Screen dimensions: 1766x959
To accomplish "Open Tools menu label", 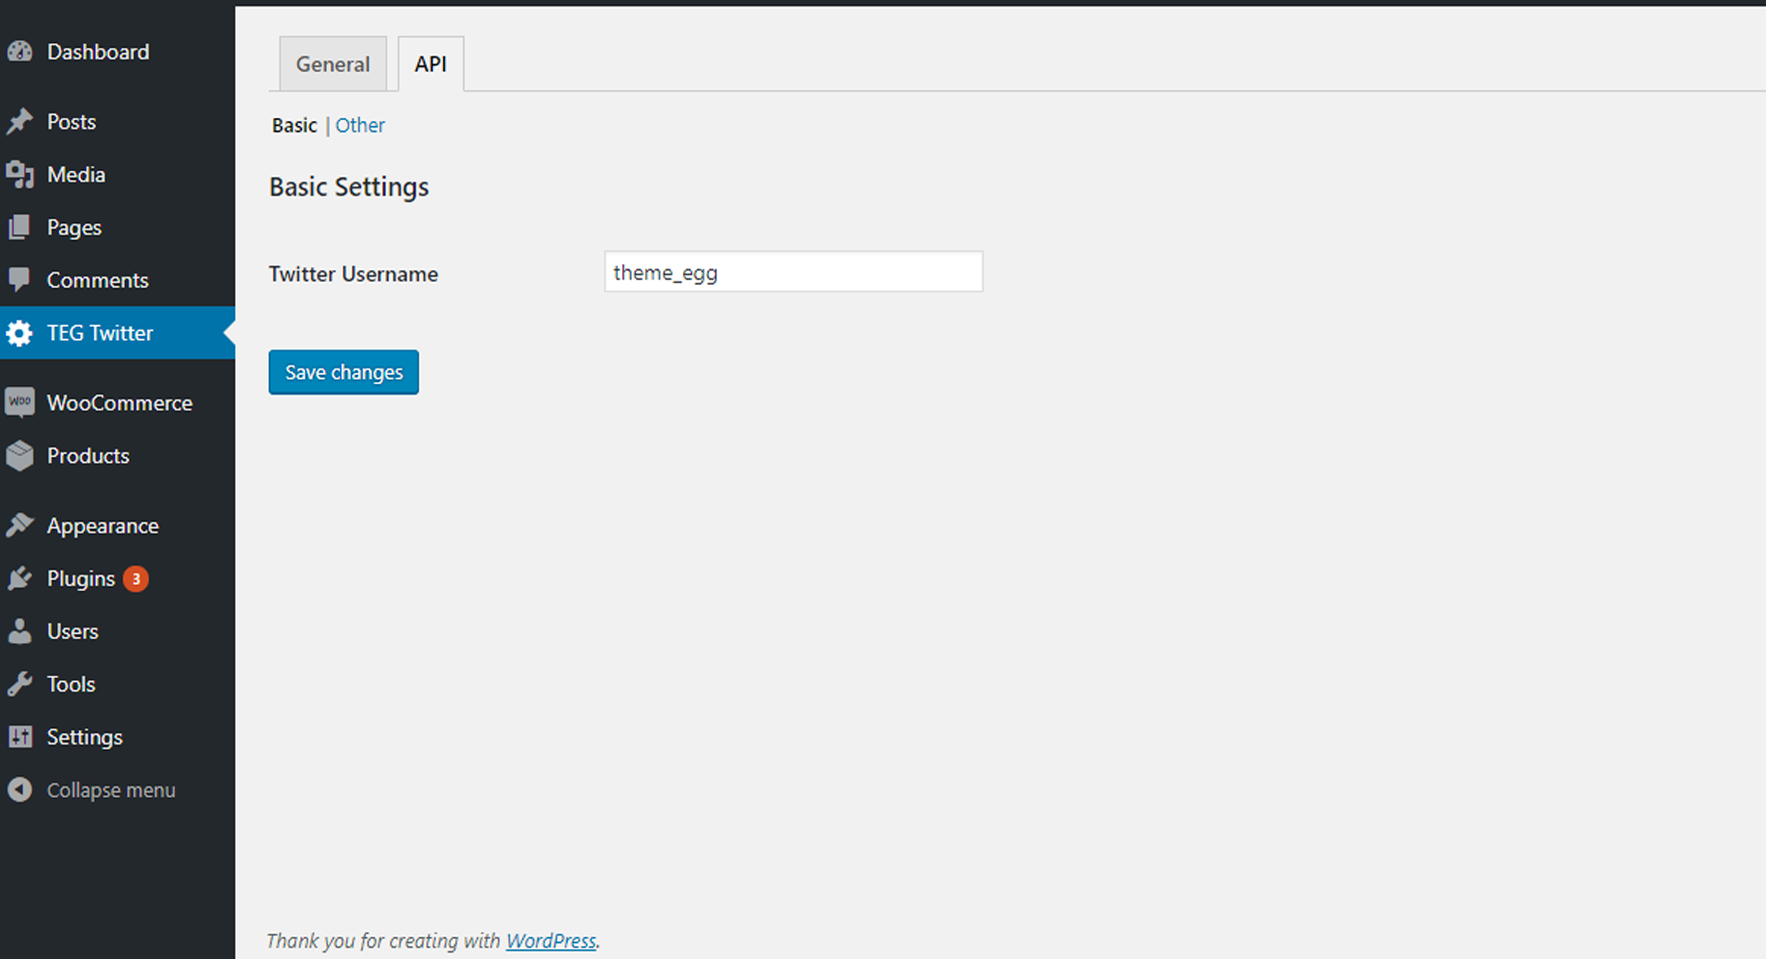I will pyautogui.click(x=71, y=685).
